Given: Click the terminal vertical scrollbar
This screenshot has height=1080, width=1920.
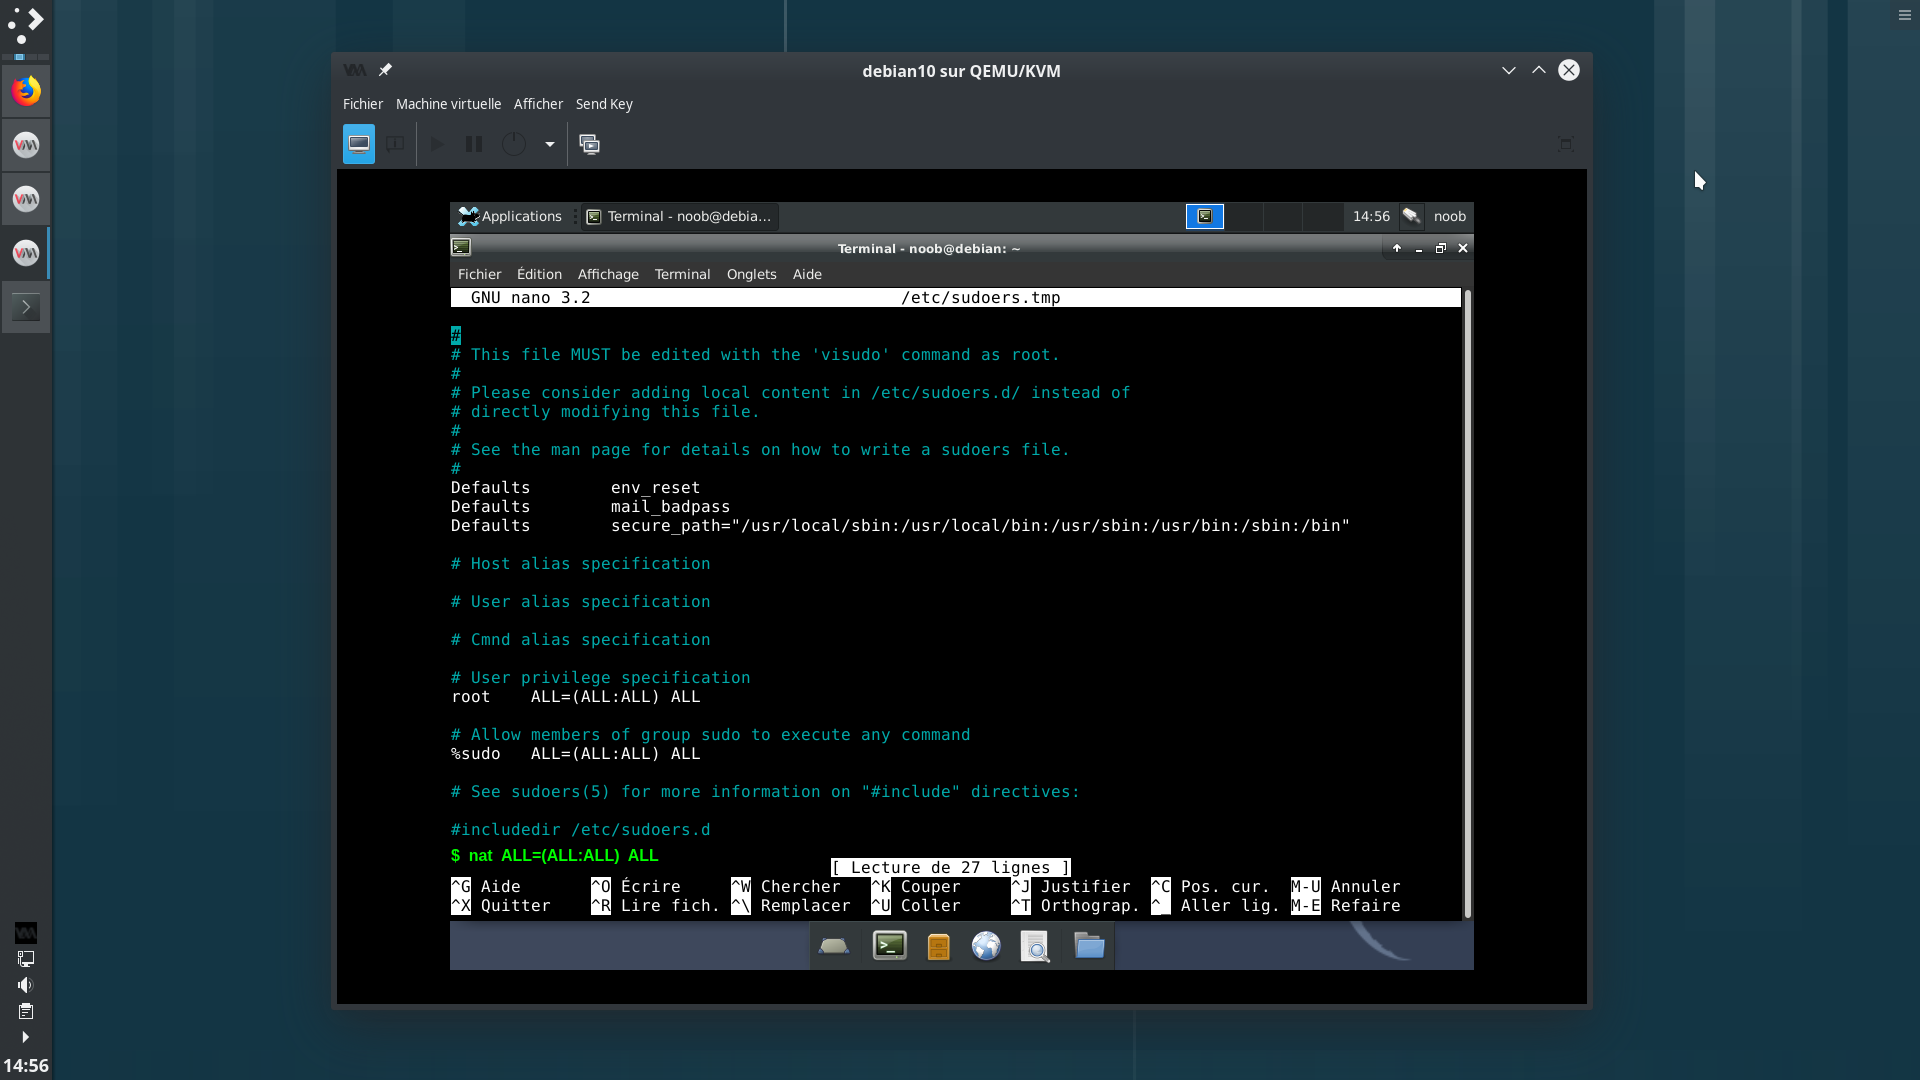Looking at the screenshot, I should click(x=1467, y=603).
